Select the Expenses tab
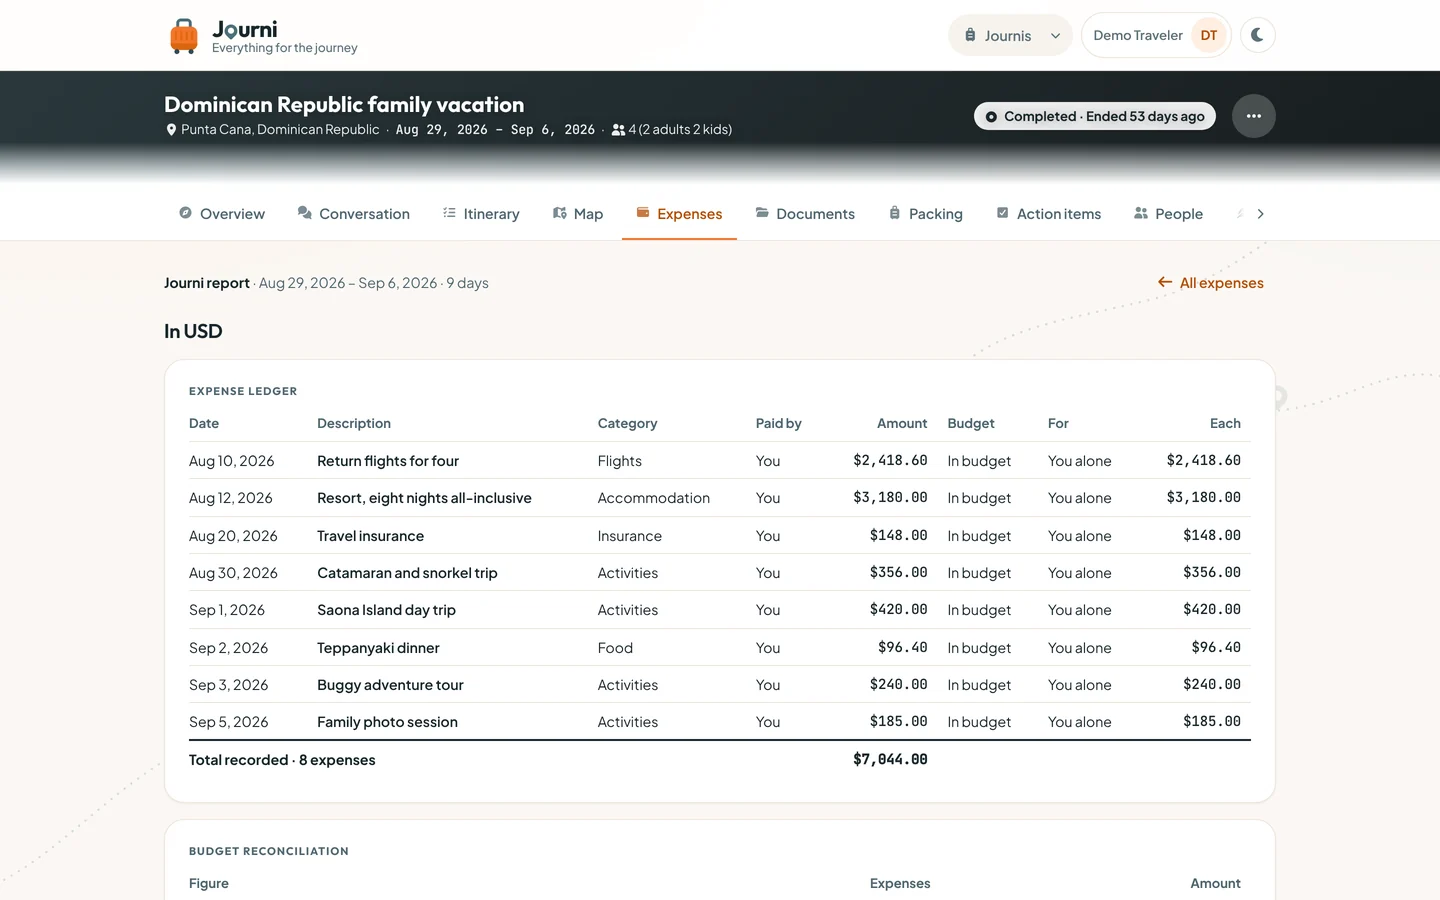 [x=679, y=214]
